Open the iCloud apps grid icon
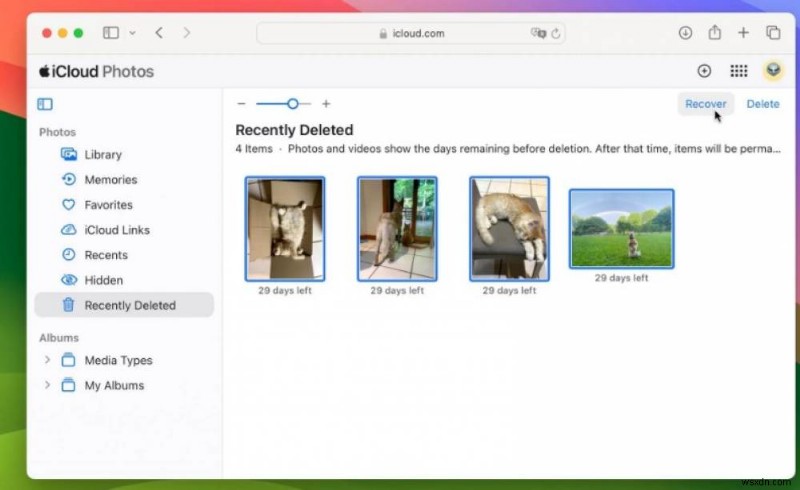 [x=738, y=71]
